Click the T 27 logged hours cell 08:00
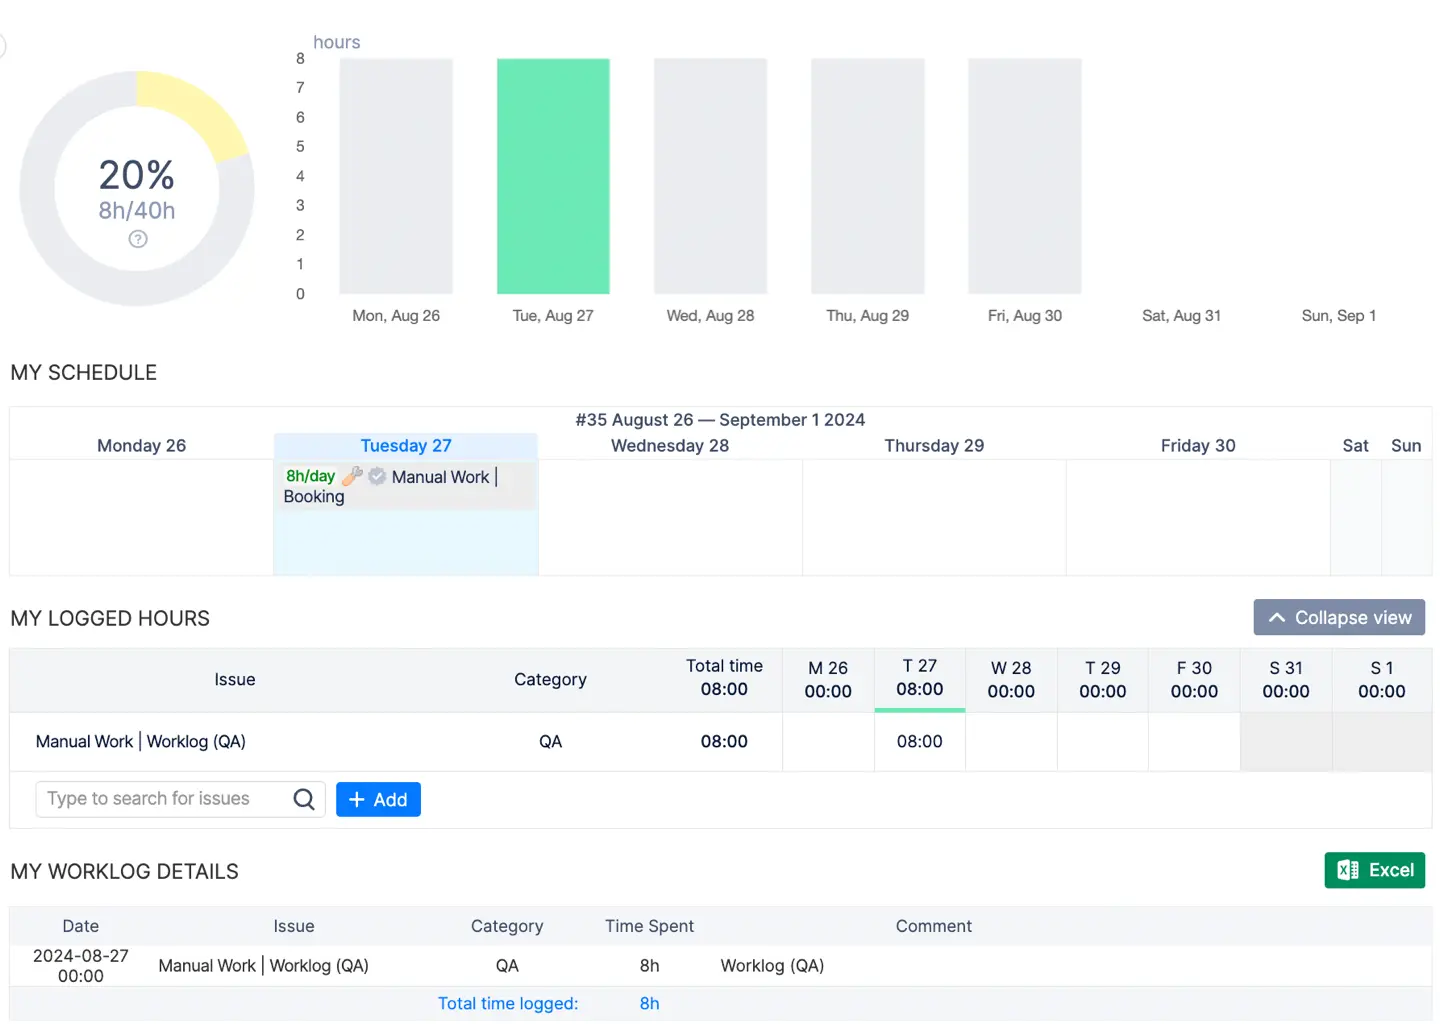 (919, 742)
